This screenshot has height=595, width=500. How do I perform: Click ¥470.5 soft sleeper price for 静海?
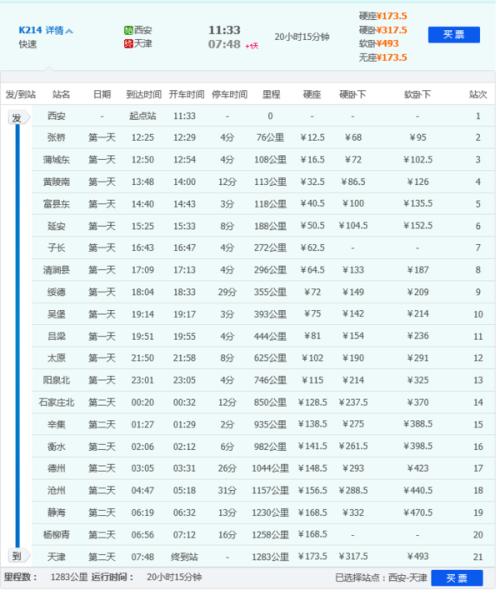(x=418, y=513)
